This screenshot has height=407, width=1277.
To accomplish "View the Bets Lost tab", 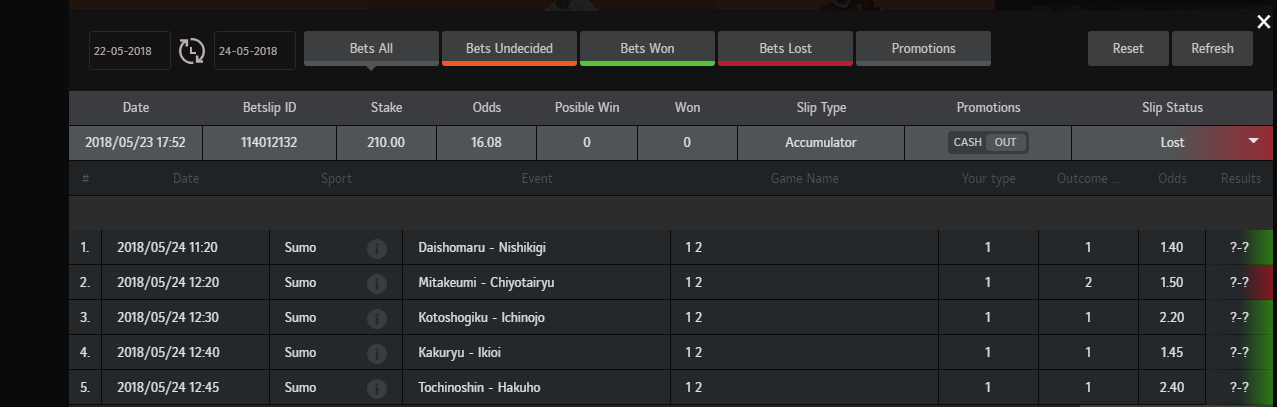I will [x=785, y=48].
